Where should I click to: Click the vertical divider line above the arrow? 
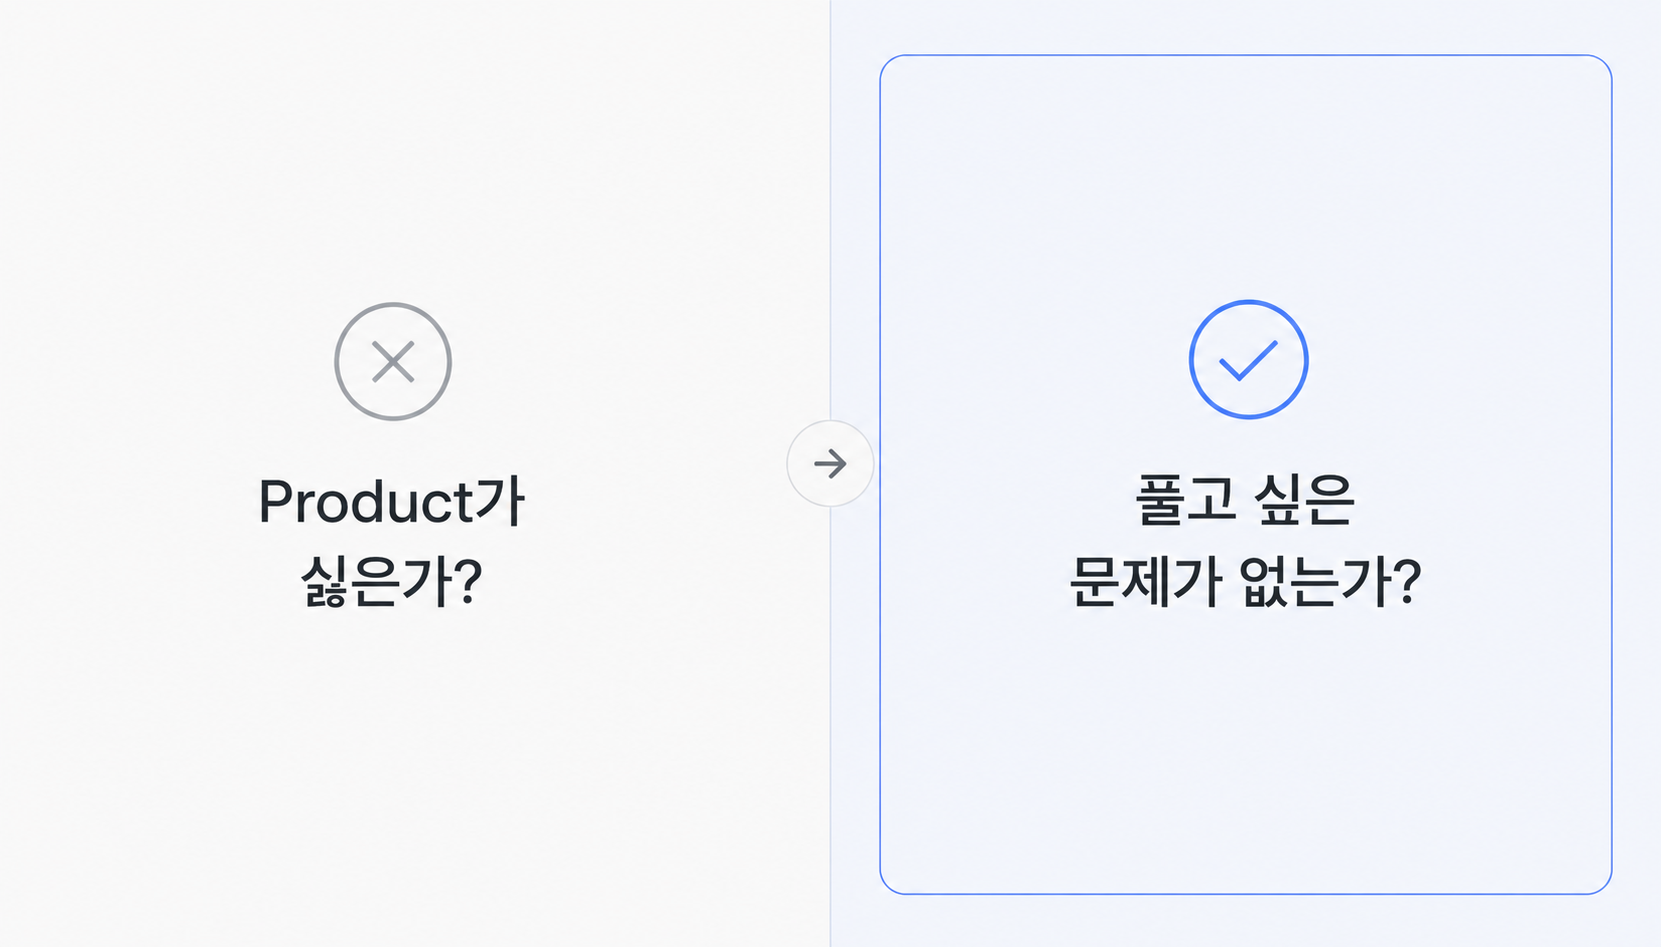(x=830, y=210)
